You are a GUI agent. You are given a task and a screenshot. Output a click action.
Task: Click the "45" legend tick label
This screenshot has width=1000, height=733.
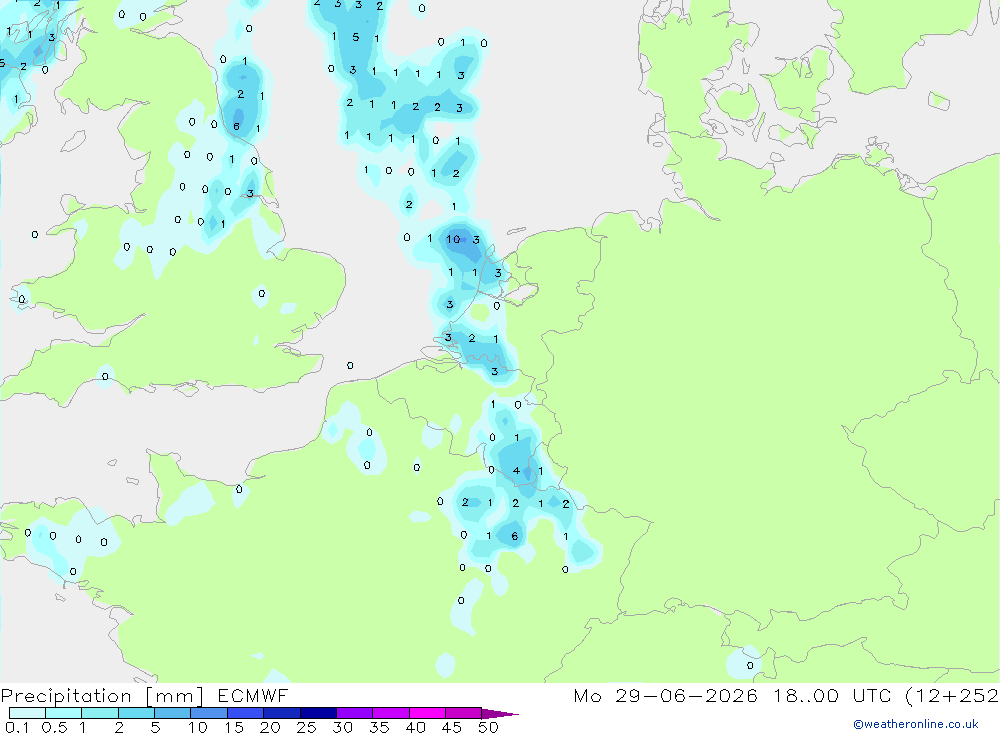(x=452, y=727)
